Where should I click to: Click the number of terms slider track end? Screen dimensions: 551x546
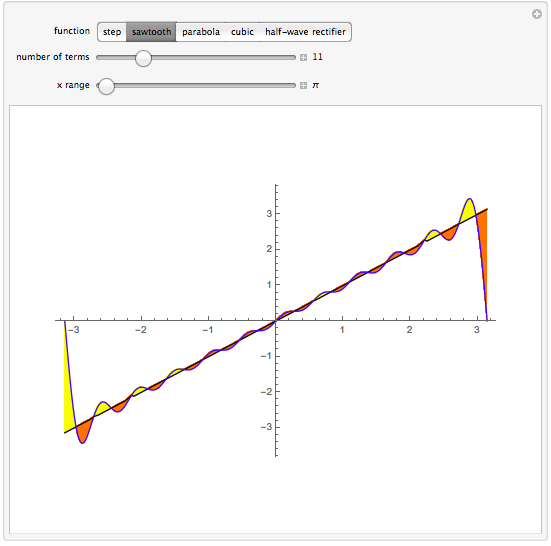tap(293, 57)
